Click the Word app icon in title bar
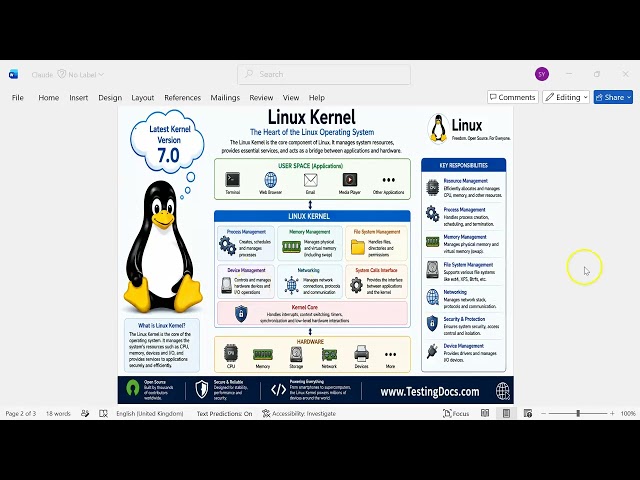The height and width of the screenshot is (480, 640). 13,74
